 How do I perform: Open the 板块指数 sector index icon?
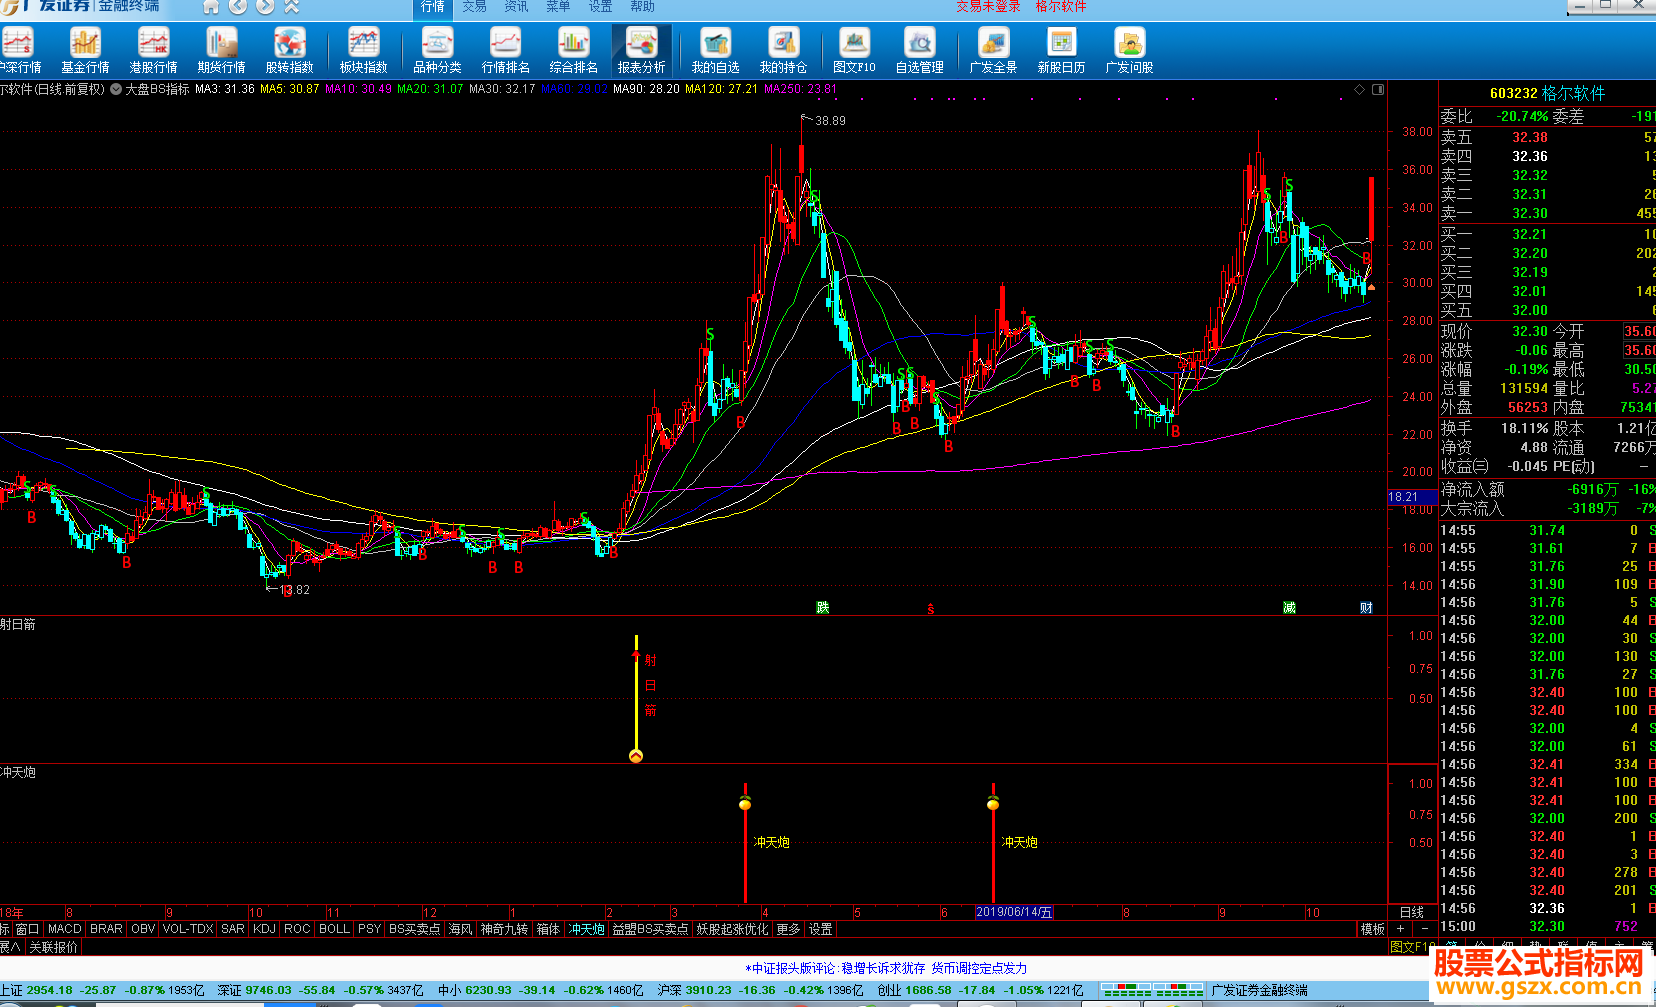click(363, 51)
